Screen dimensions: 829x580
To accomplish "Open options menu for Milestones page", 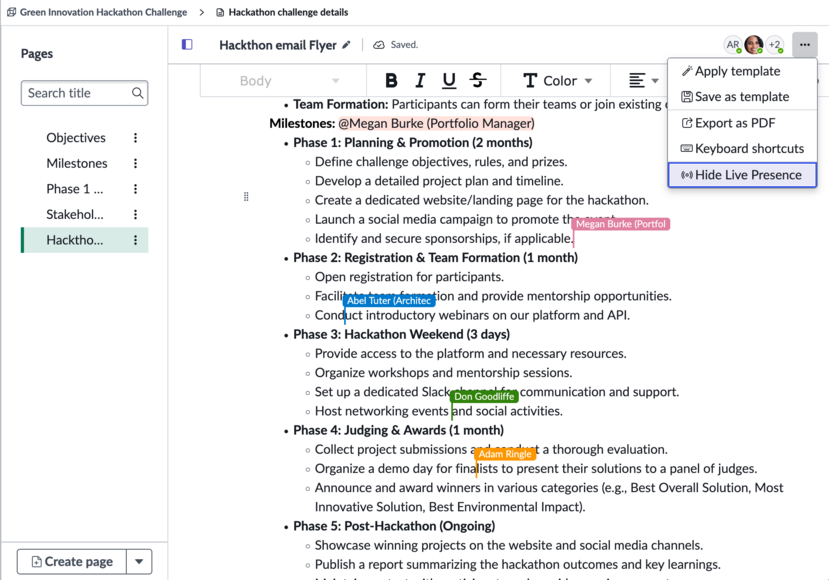I will point(135,163).
